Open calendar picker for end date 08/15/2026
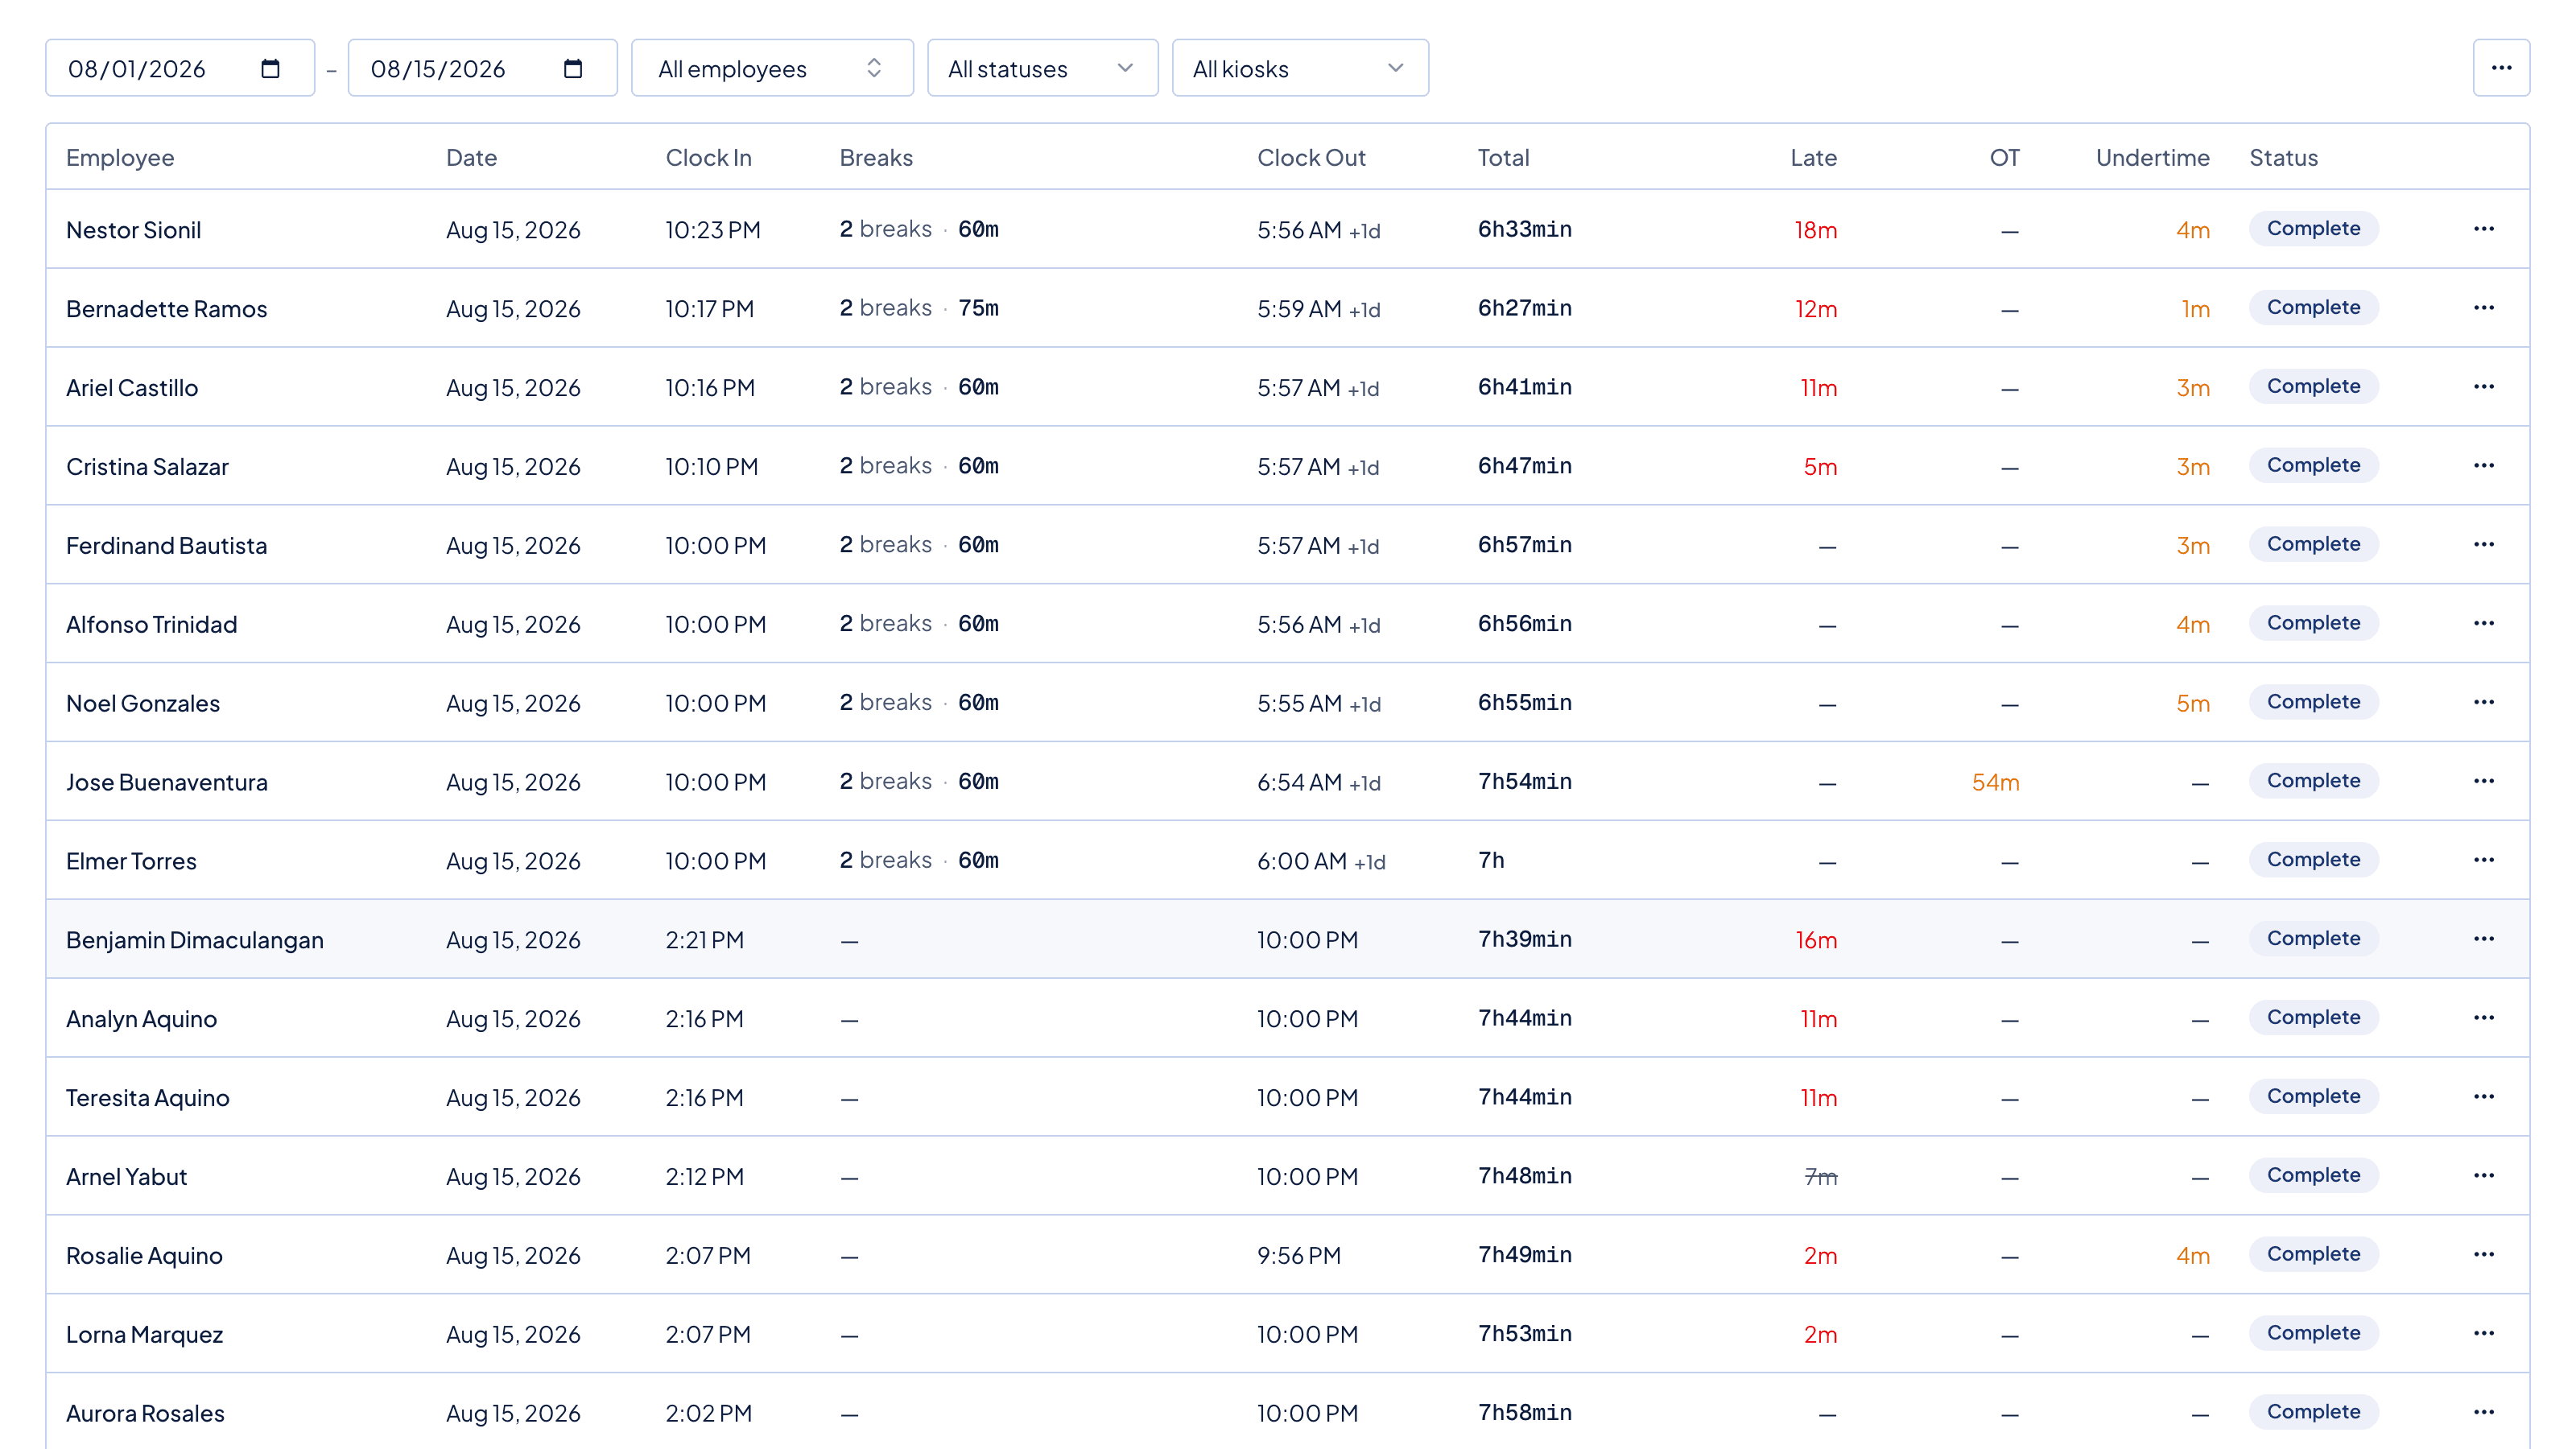Viewport: 2576px width, 1449px height. click(x=573, y=68)
